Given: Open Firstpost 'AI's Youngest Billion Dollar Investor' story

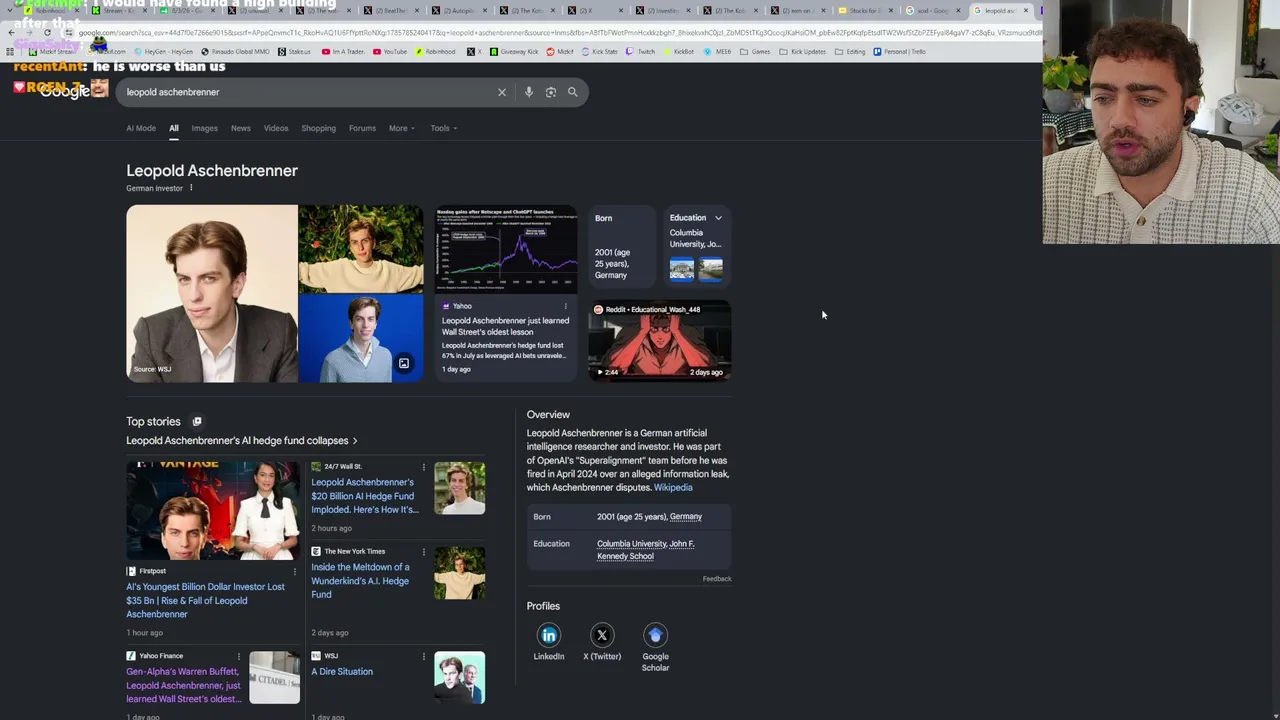Looking at the screenshot, I should click(x=205, y=601).
